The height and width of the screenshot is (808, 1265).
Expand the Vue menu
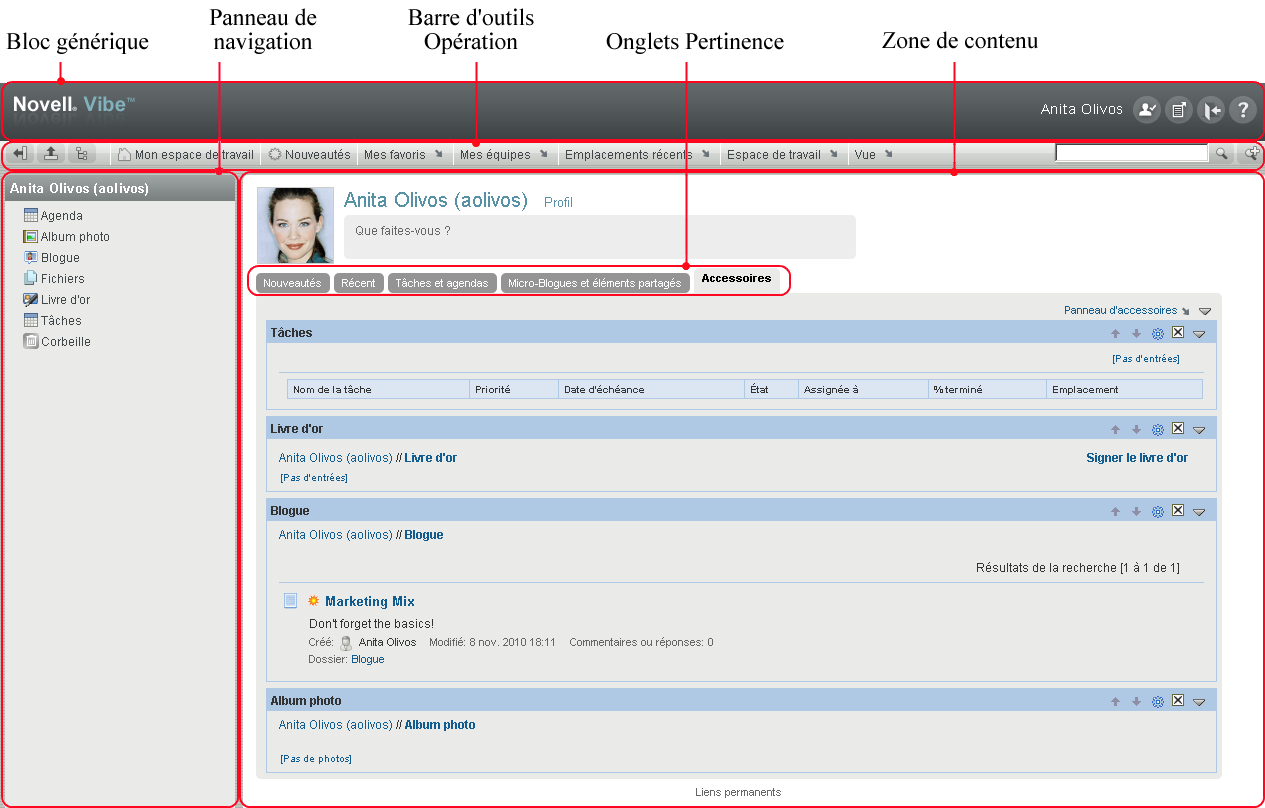[x=873, y=155]
